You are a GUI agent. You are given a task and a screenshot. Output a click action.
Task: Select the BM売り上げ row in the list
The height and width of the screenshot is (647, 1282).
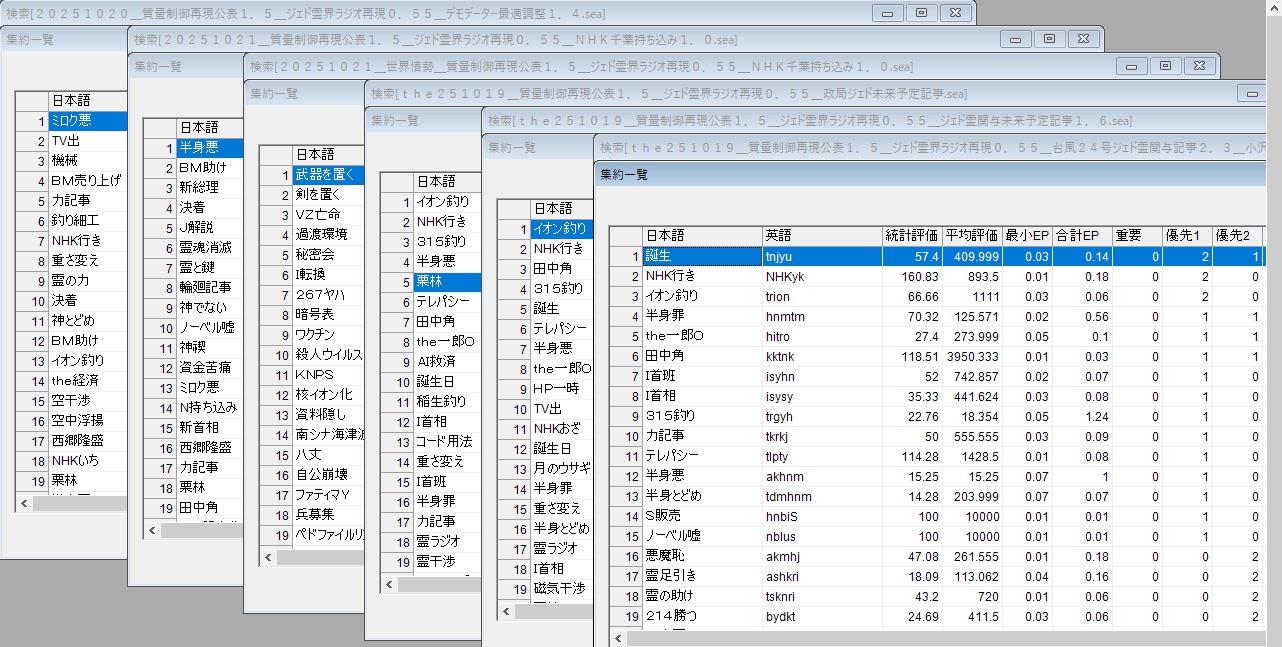click(x=86, y=181)
